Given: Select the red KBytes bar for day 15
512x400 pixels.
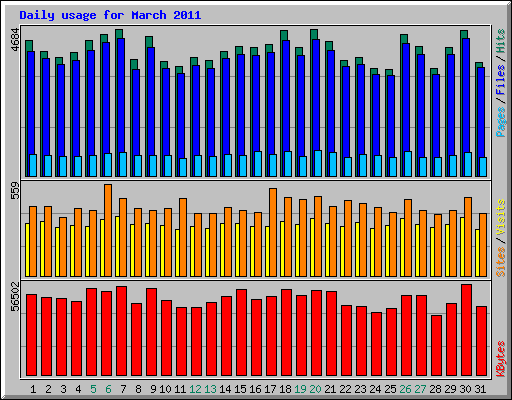Looking at the screenshot, I should 241,332.
